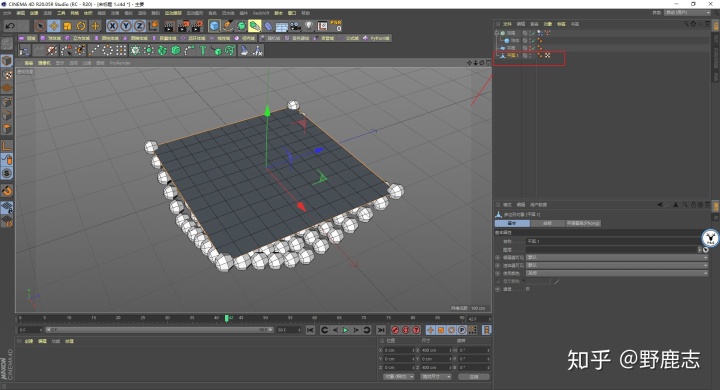Click the MoGraph Text (T) icon
The image size is (720, 390).
pos(202,51)
